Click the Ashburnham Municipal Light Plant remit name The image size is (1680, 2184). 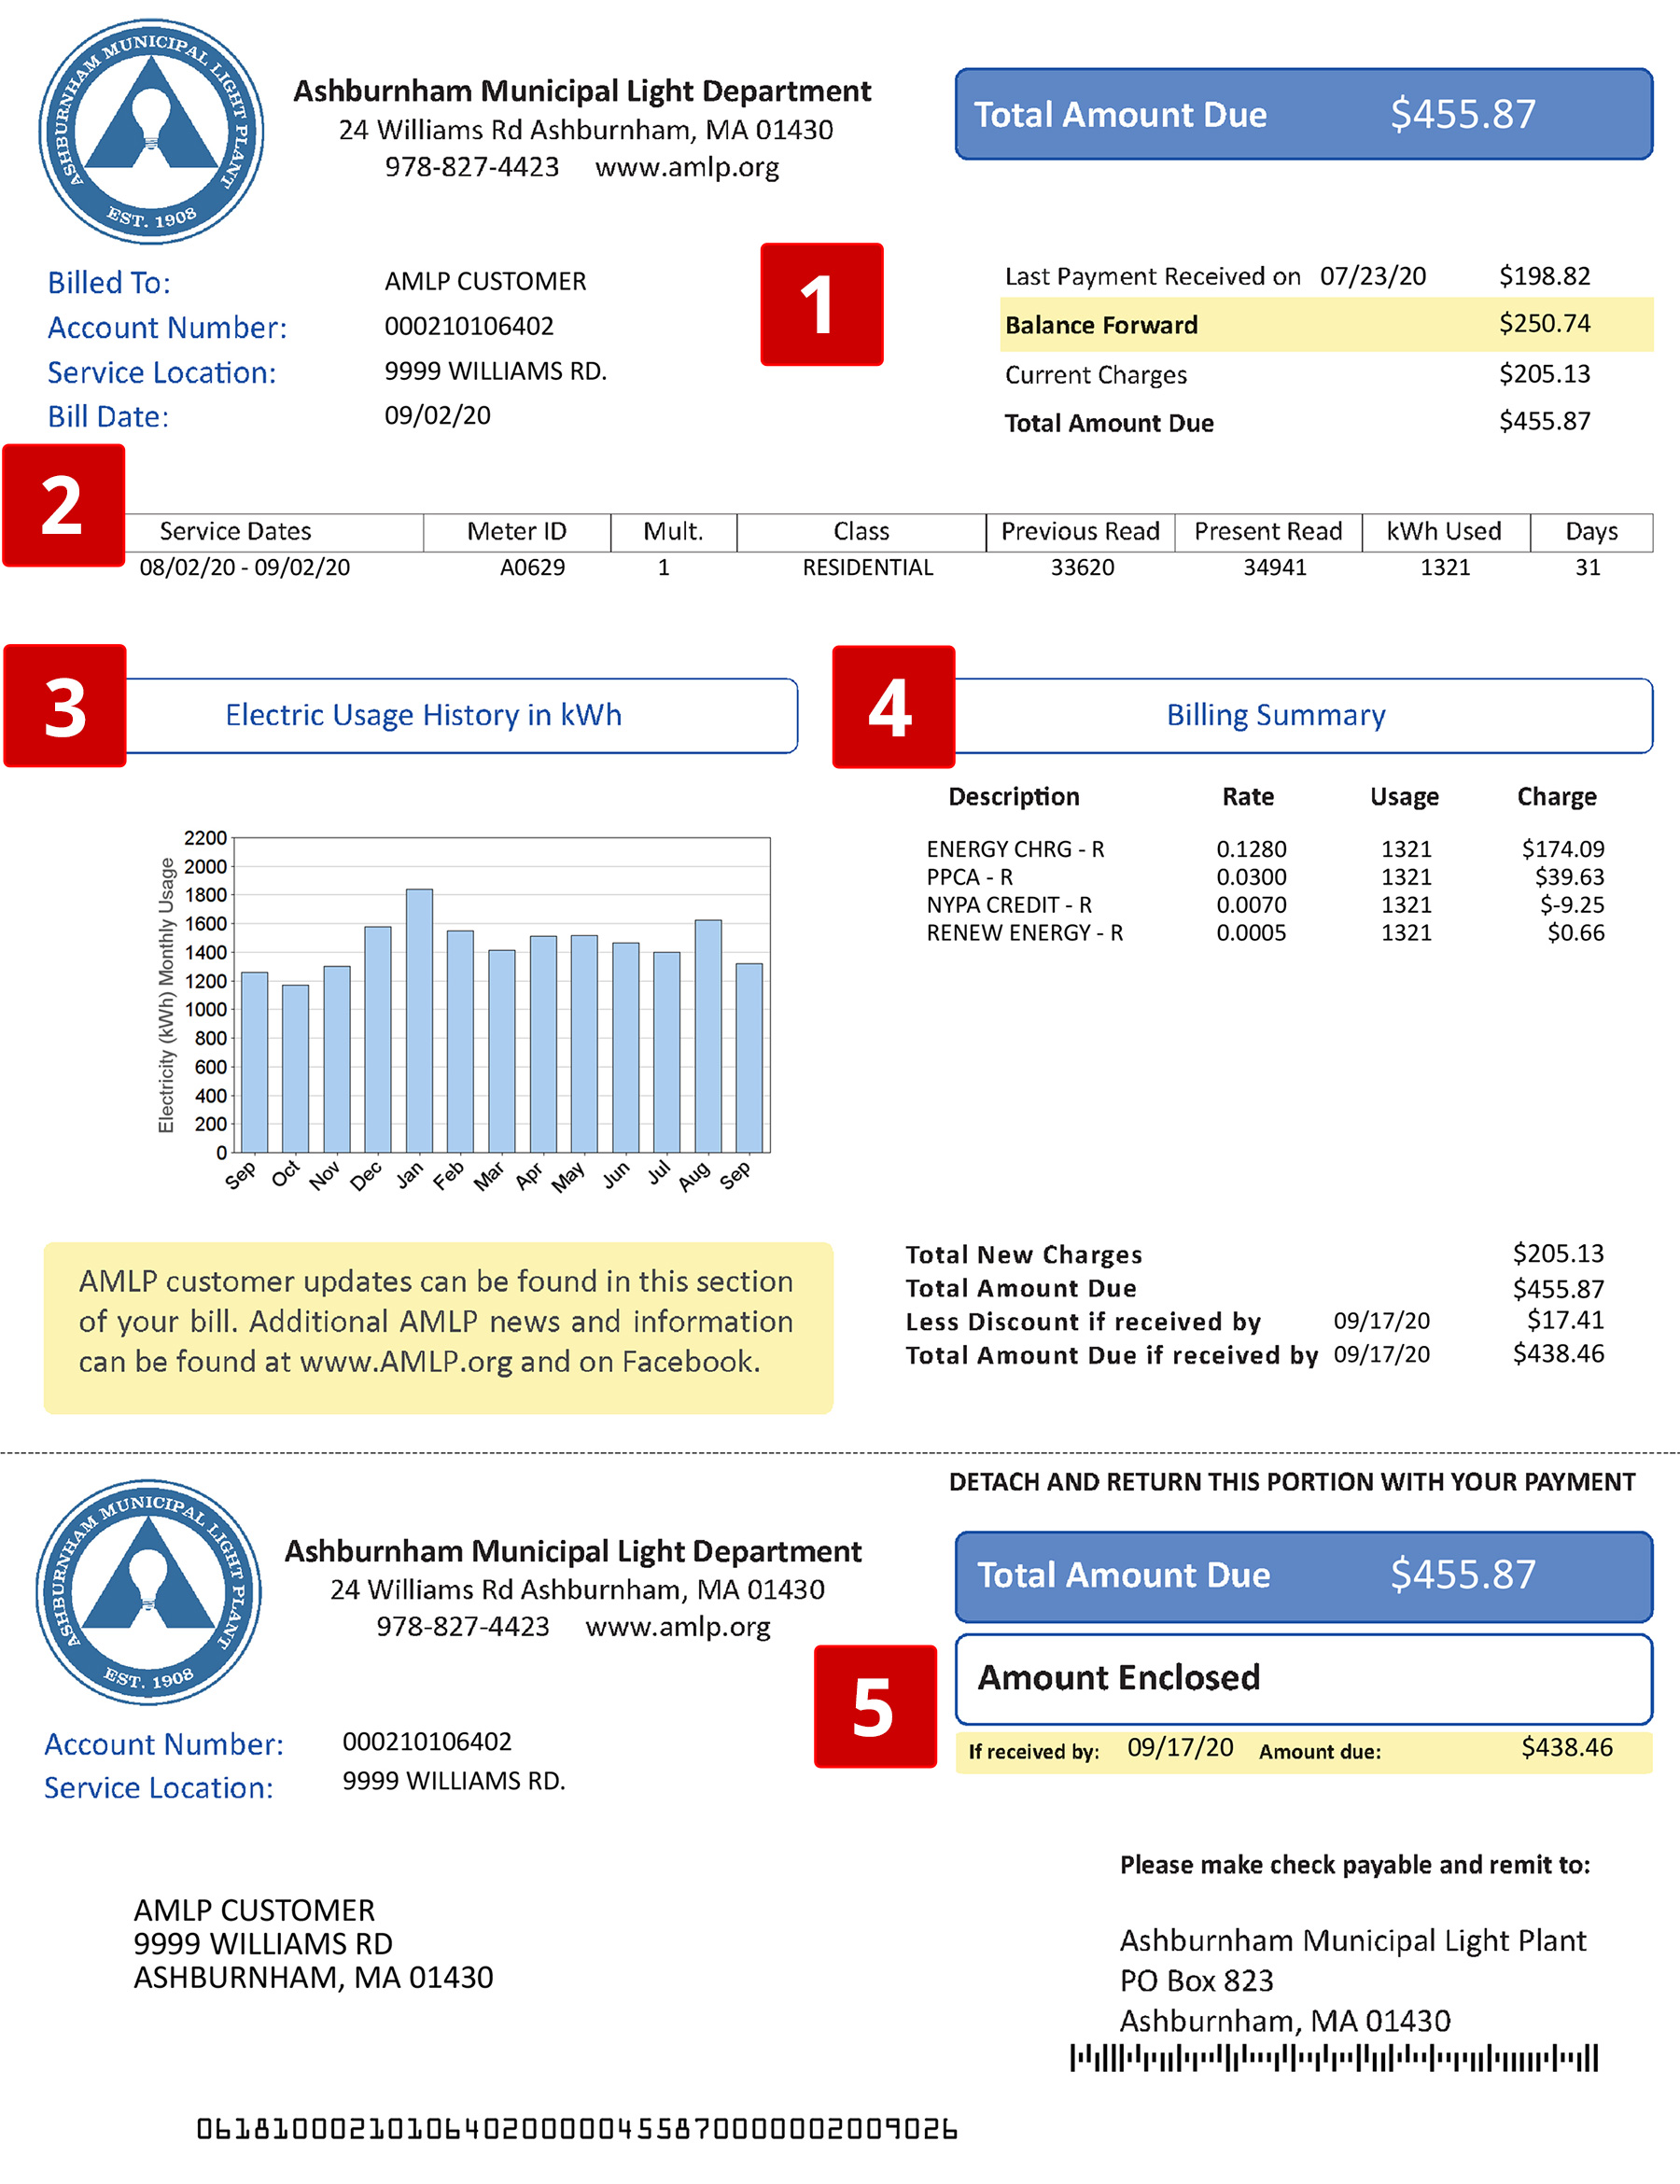tap(1353, 1941)
